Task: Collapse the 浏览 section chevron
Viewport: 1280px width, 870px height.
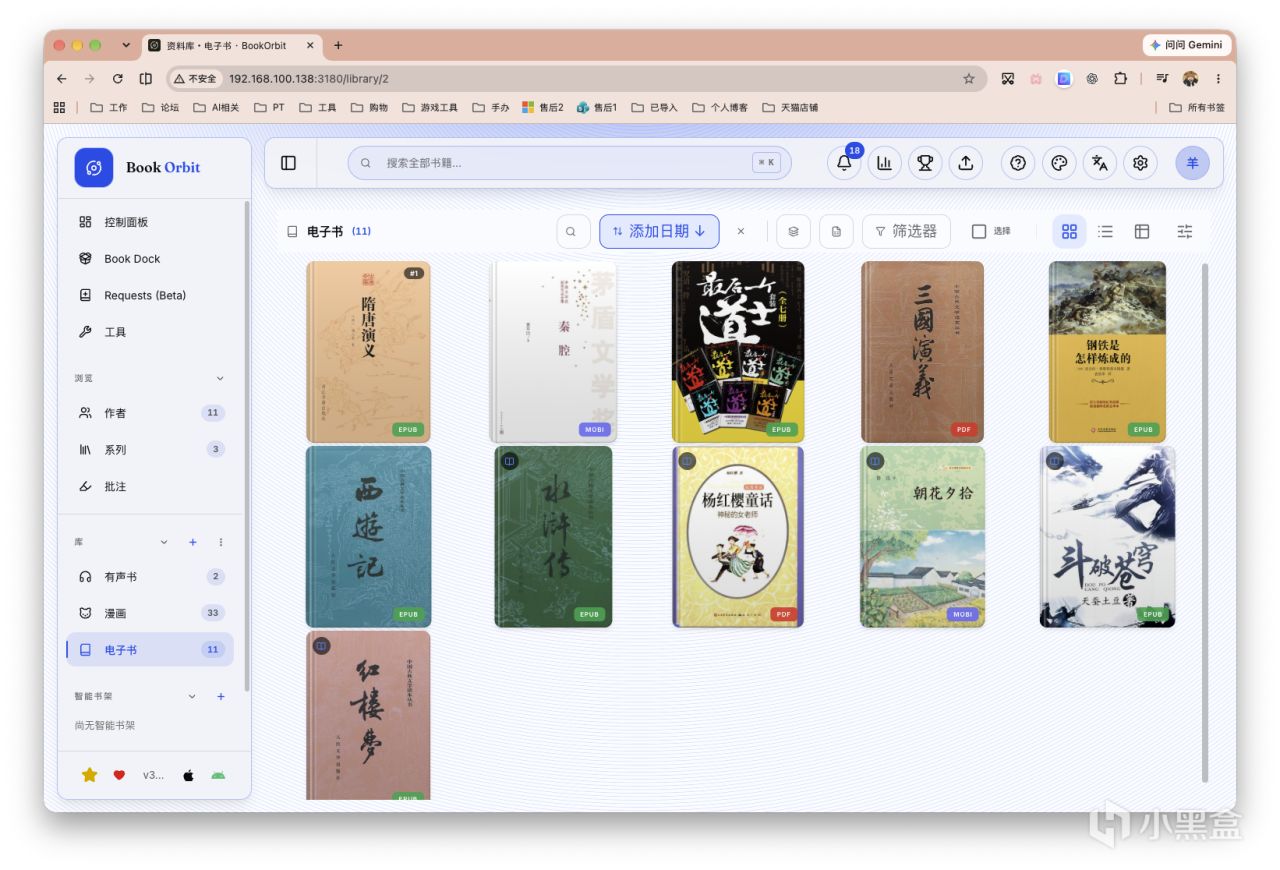Action: [x=220, y=378]
